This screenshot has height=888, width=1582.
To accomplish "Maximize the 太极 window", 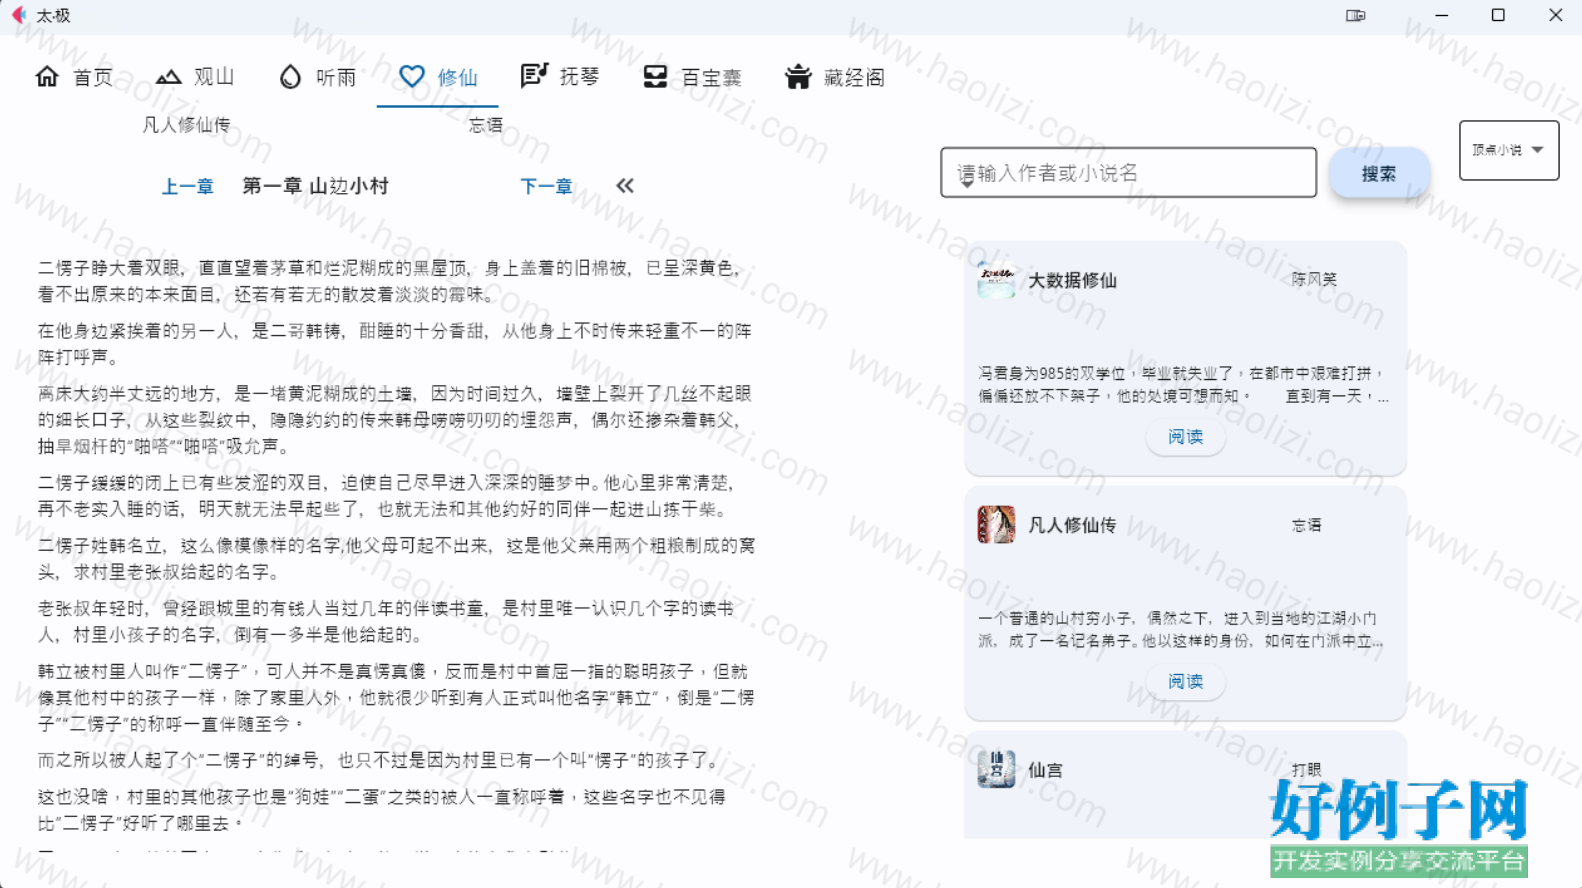I will pos(1498,15).
